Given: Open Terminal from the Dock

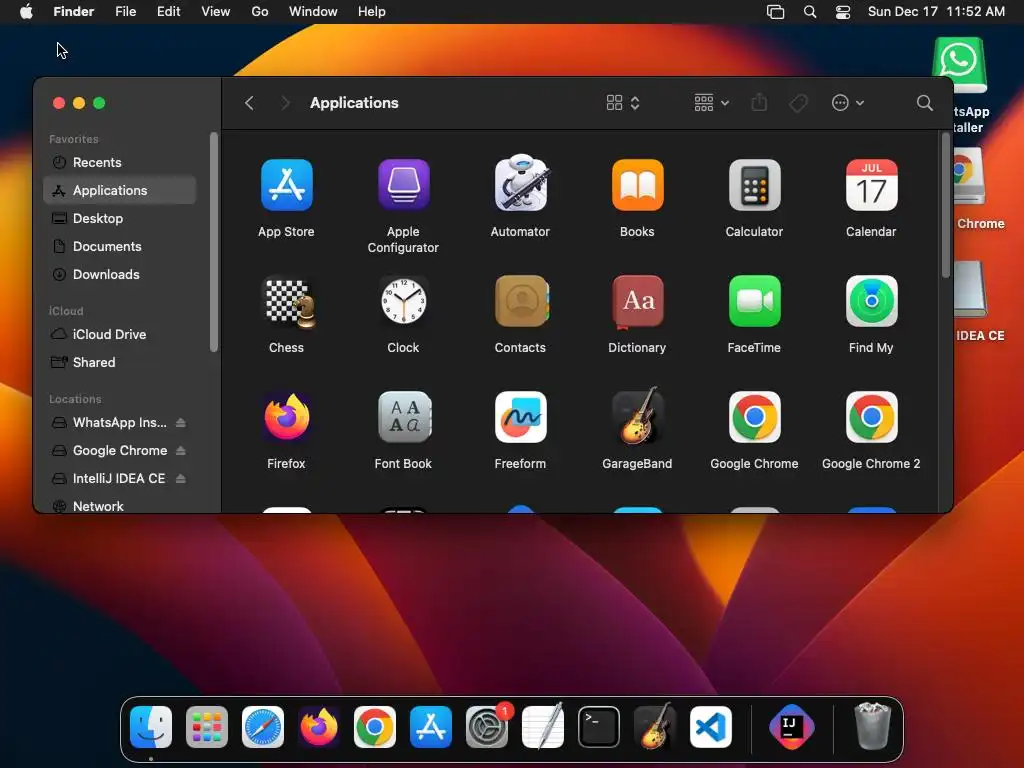Looking at the screenshot, I should pos(599,727).
